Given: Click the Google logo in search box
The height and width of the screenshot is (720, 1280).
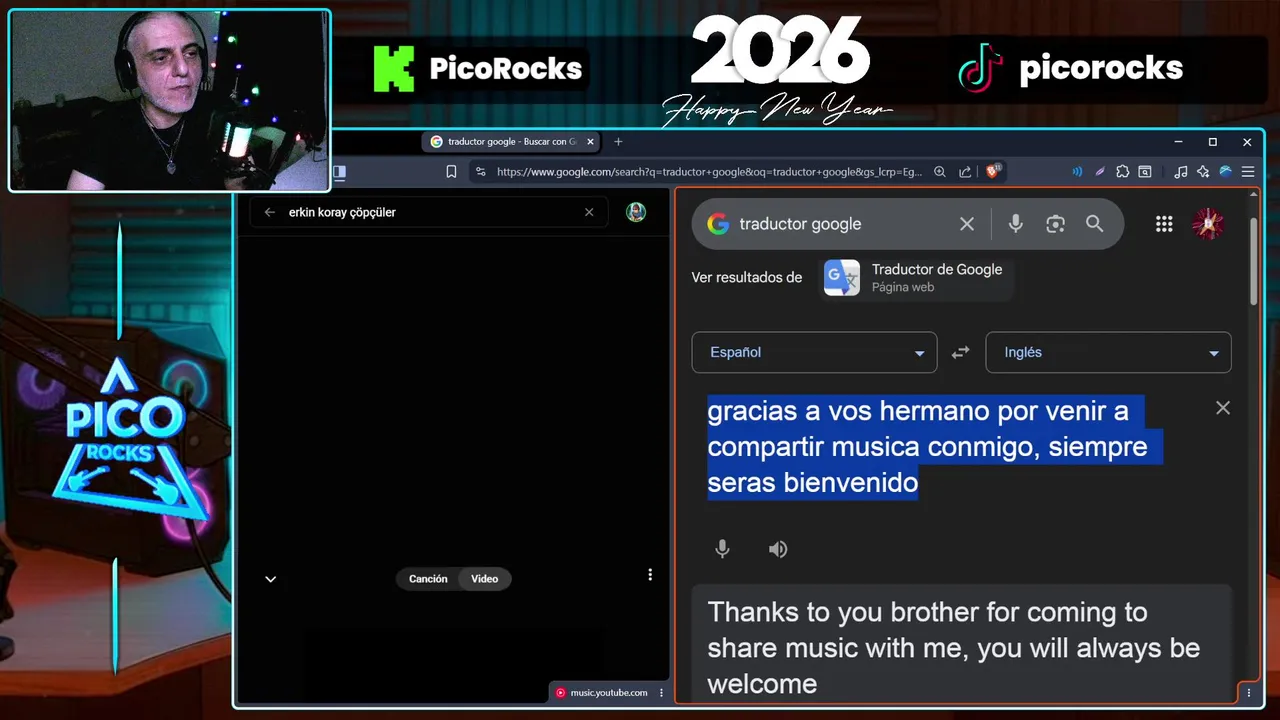Looking at the screenshot, I should 718,224.
